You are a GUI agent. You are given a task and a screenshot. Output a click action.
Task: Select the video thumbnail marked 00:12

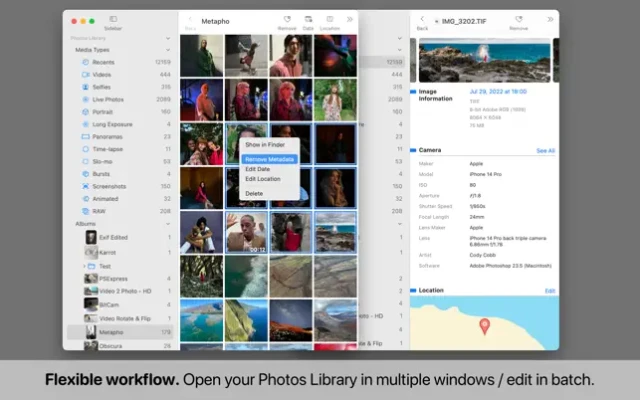point(246,232)
